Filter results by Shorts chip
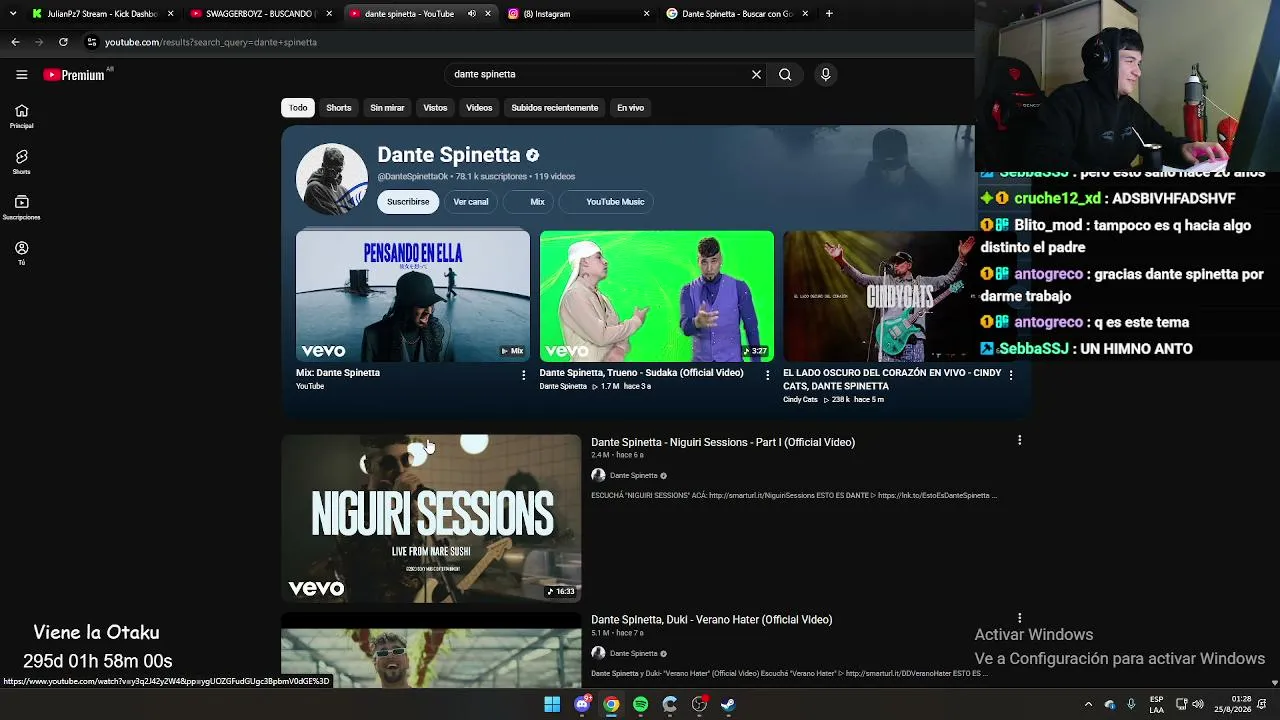1280x720 pixels. pos(339,108)
